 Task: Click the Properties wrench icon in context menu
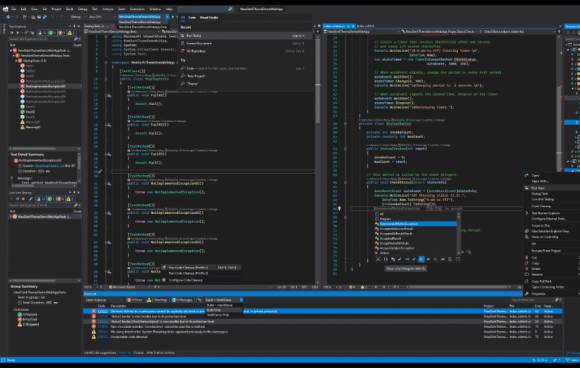[x=527, y=294]
